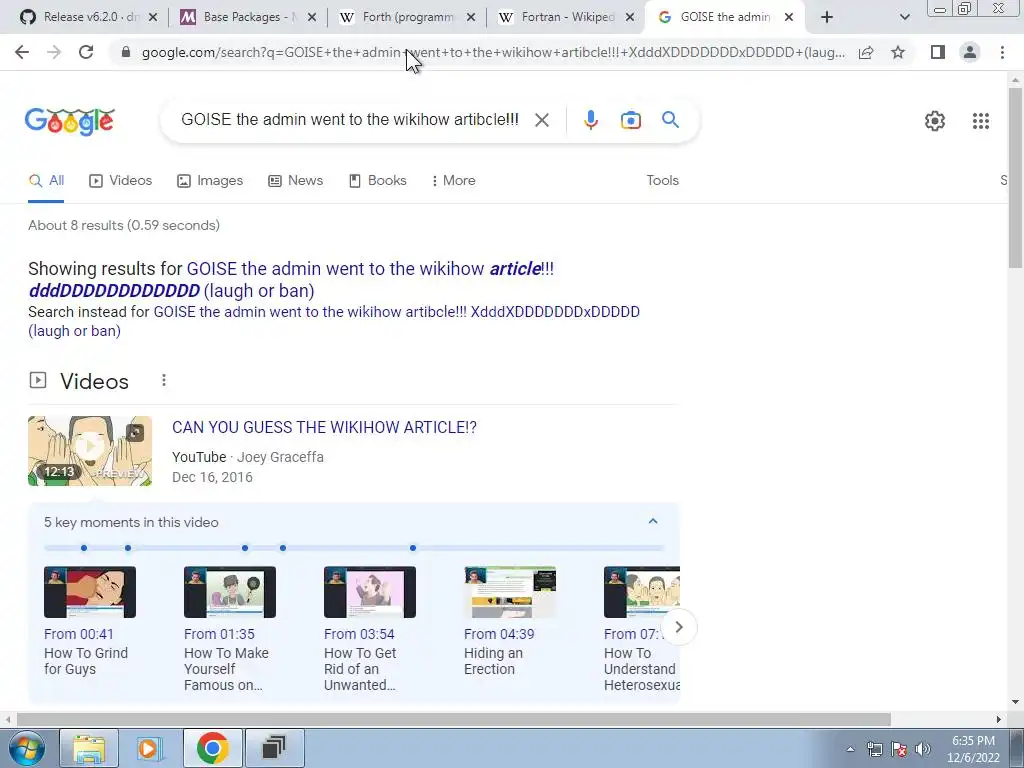Screen dimensions: 1024x768
Task: Reload the current page
Action: pyautogui.click(x=86, y=52)
